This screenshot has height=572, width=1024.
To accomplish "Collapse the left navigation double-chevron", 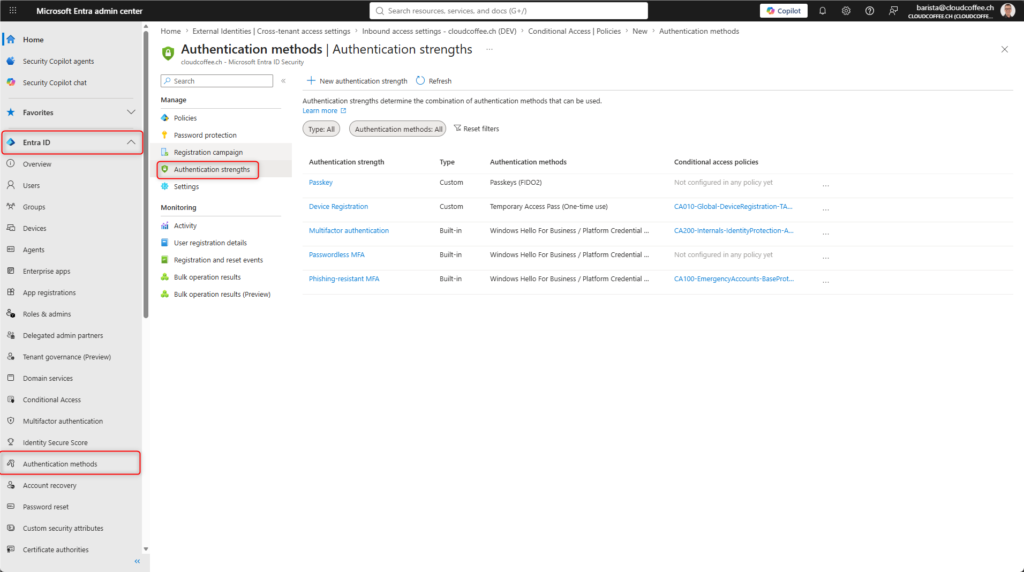I will pyautogui.click(x=137, y=562).
